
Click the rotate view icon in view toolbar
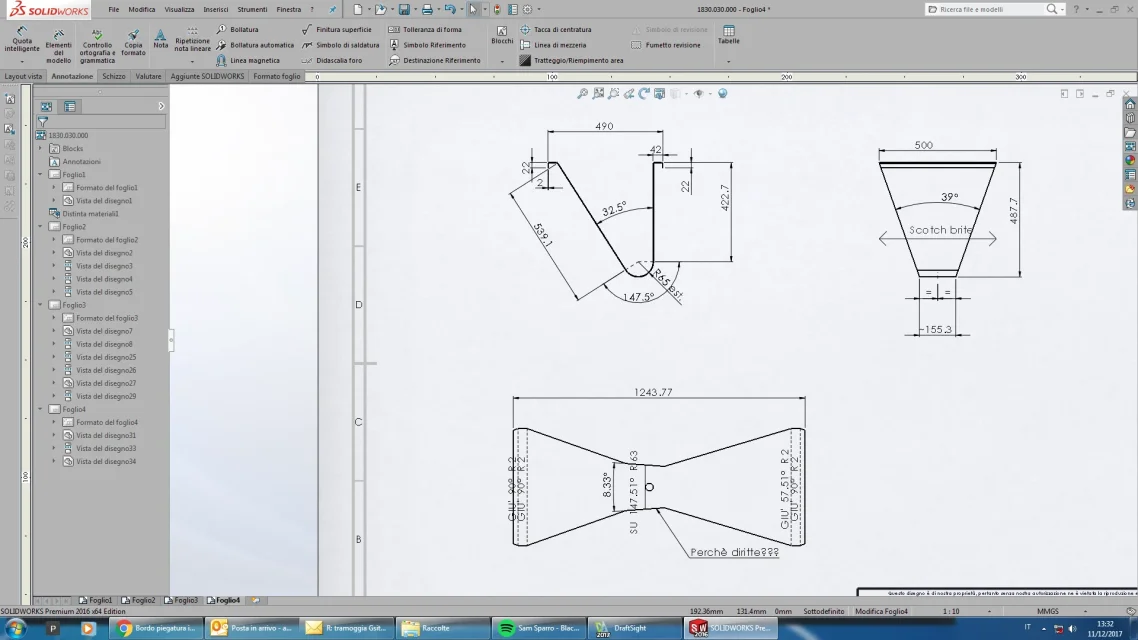(644, 94)
